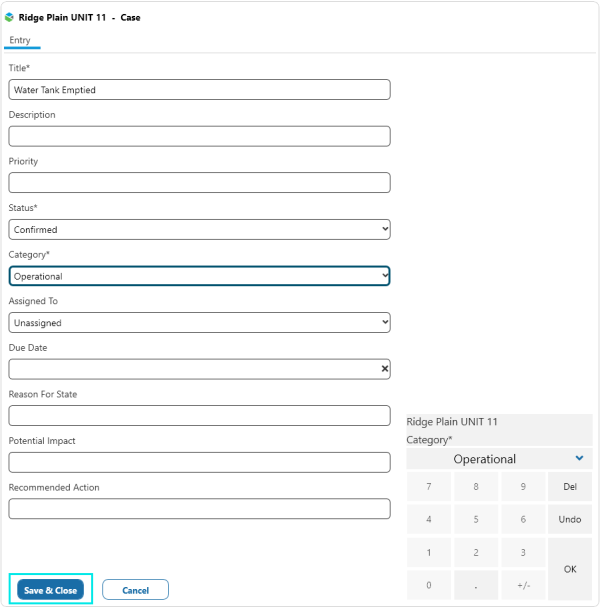600x611 pixels.
Task: Select the Reason For State field
Action: pyautogui.click(x=199, y=416)
